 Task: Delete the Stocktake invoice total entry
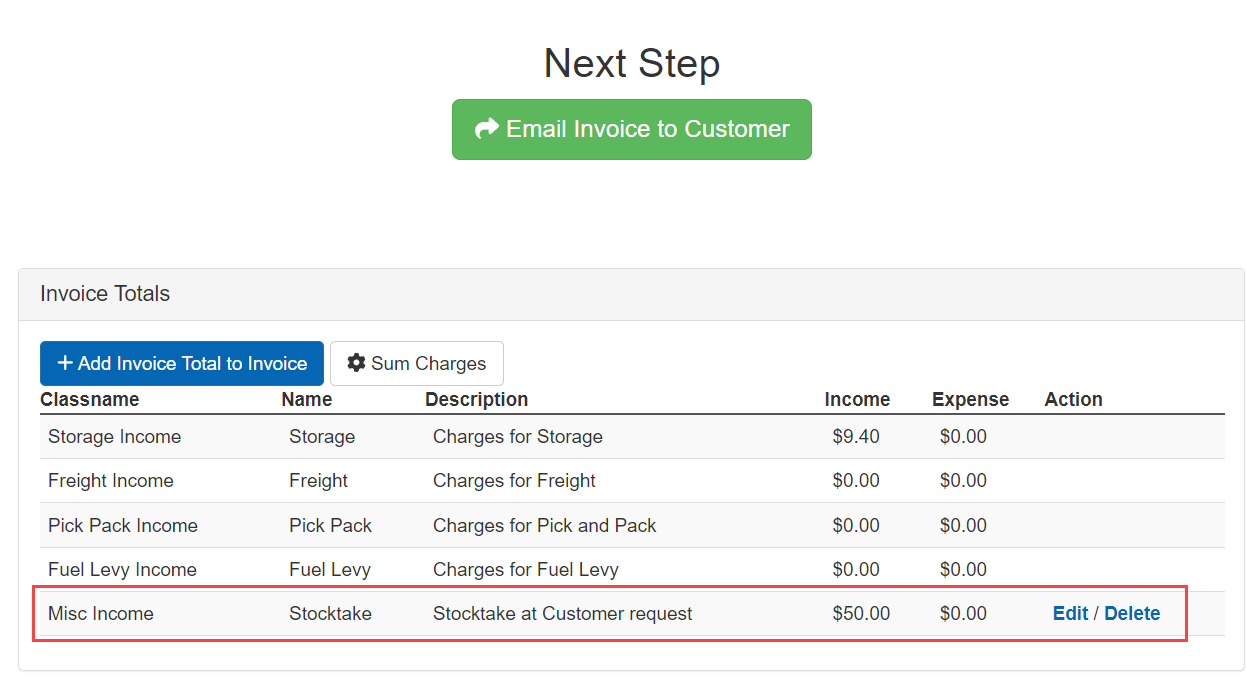(1132, 613)
